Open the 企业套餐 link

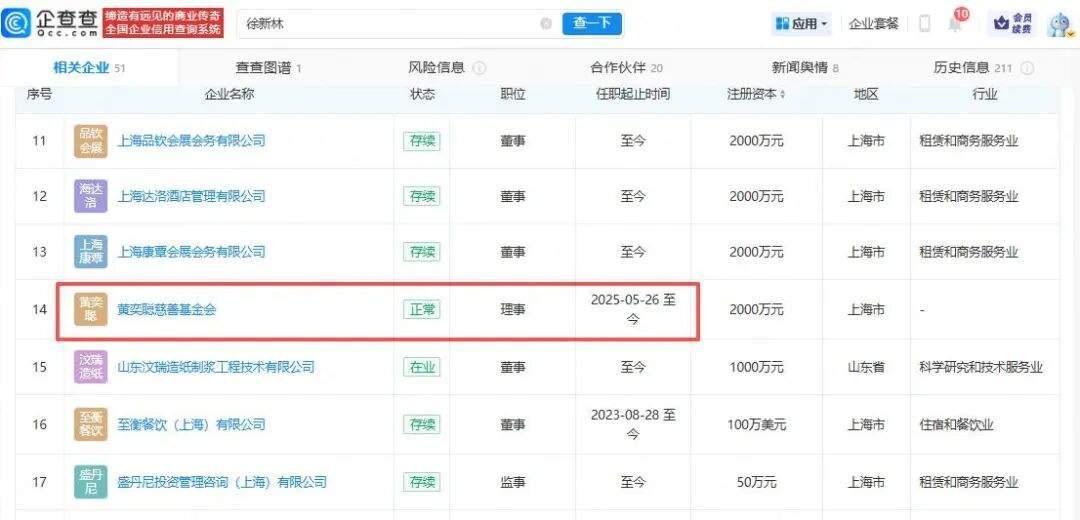[873, 24]
